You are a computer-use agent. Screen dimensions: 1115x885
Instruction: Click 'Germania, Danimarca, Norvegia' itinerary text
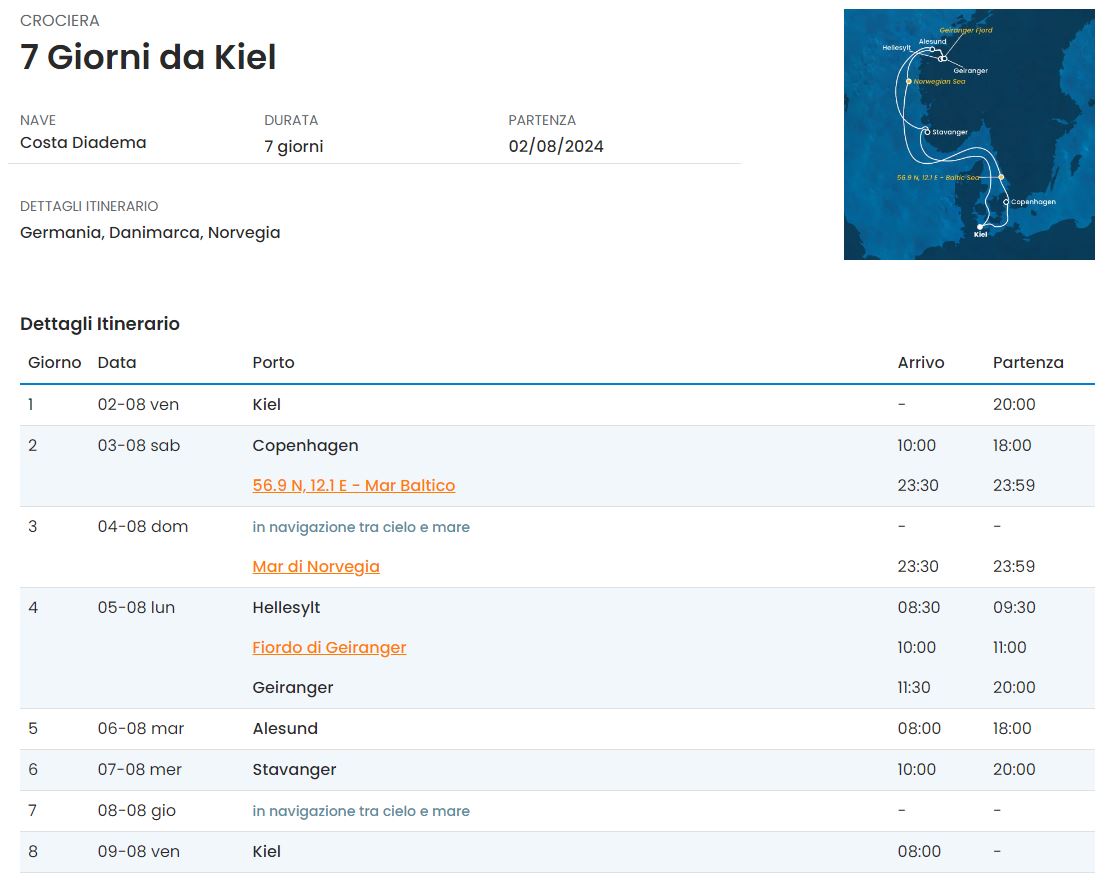(x=150, y=232)
